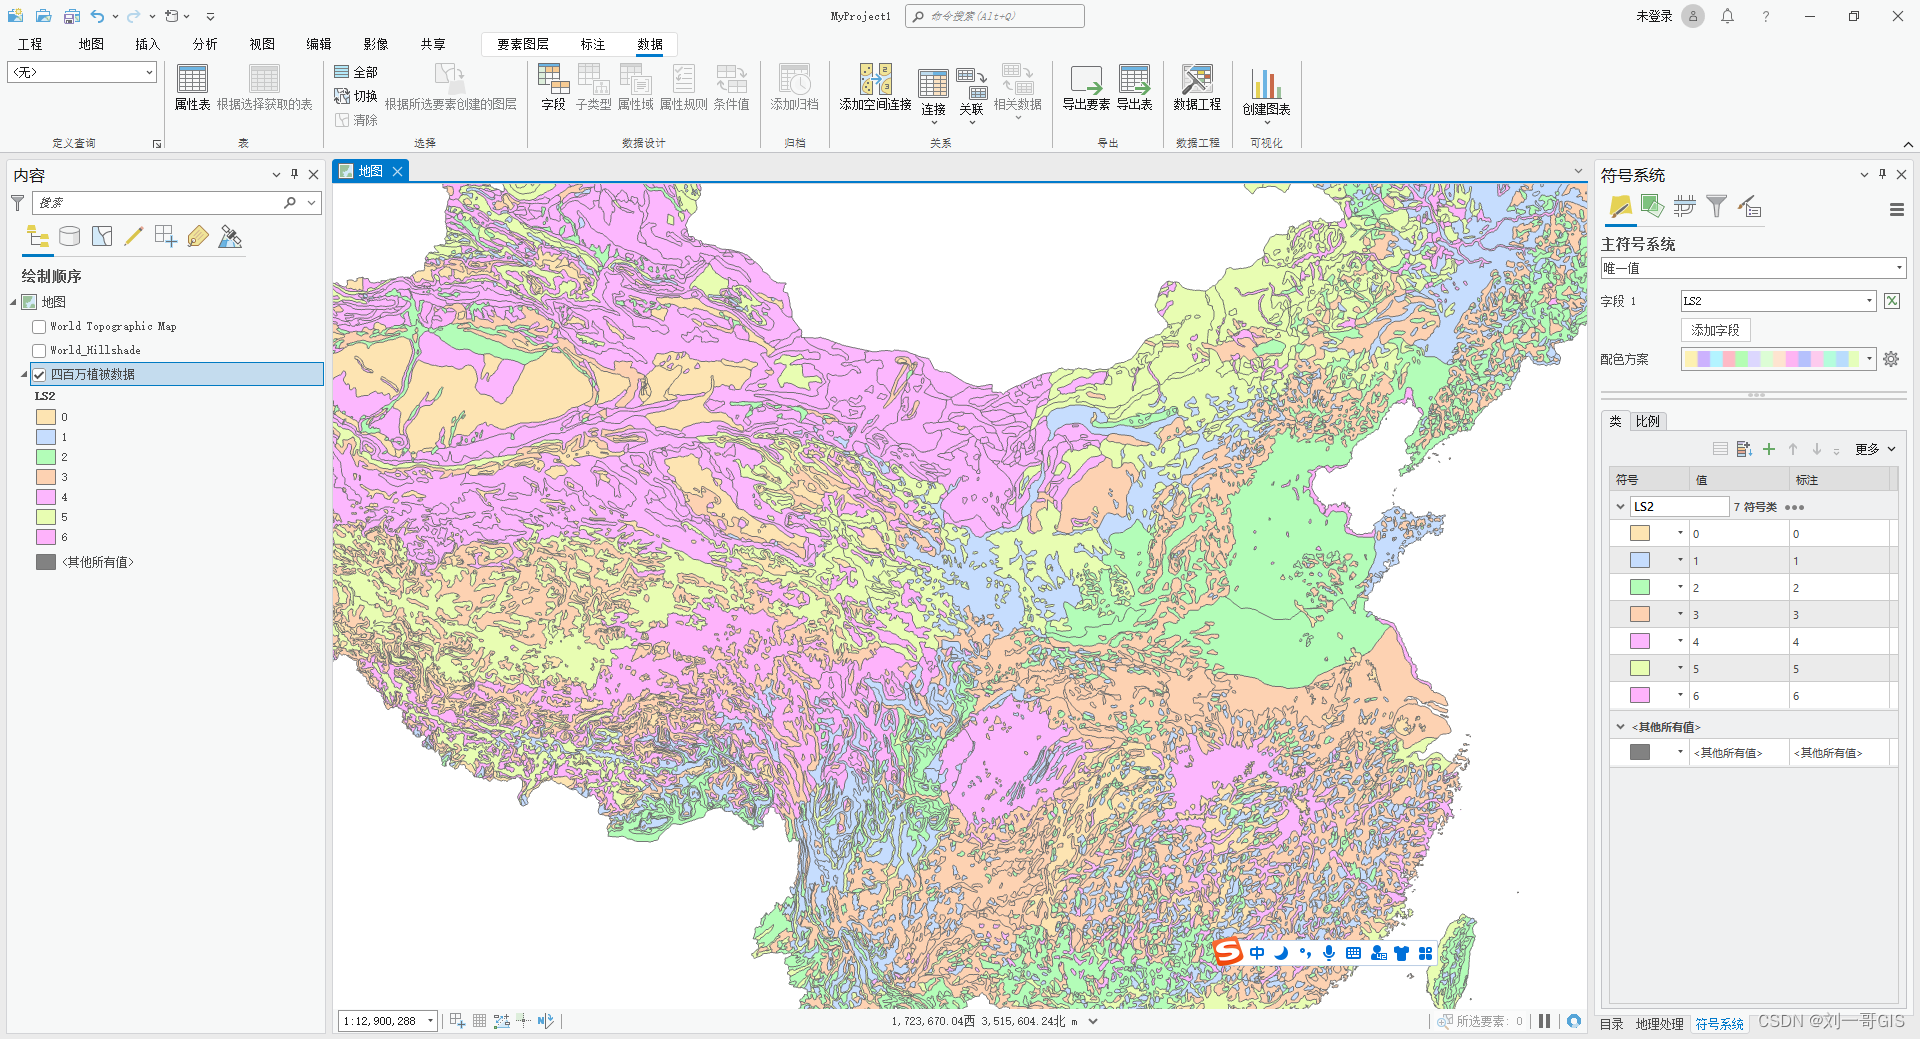Switch to the 要素图层 ribbon tab
The image size is (1920, 1039).
(523, 44)
